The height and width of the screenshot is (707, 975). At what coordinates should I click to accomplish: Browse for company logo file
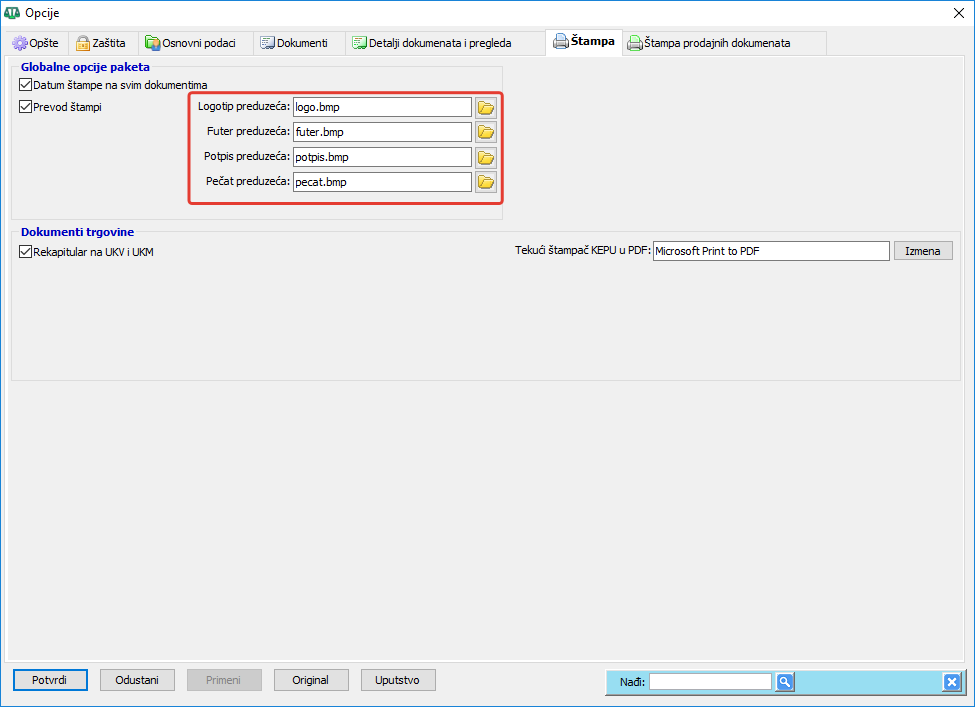point(486,107)
